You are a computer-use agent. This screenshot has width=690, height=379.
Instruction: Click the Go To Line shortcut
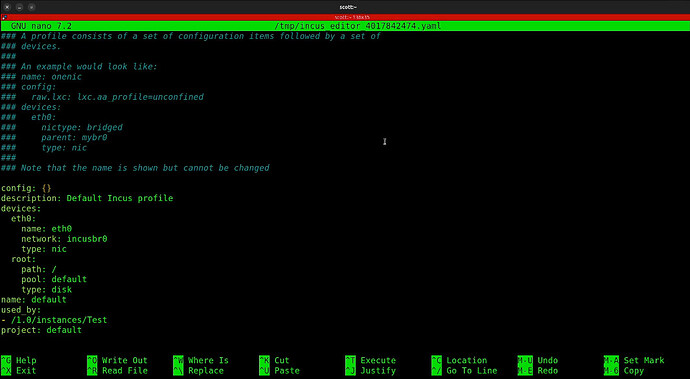464,371
